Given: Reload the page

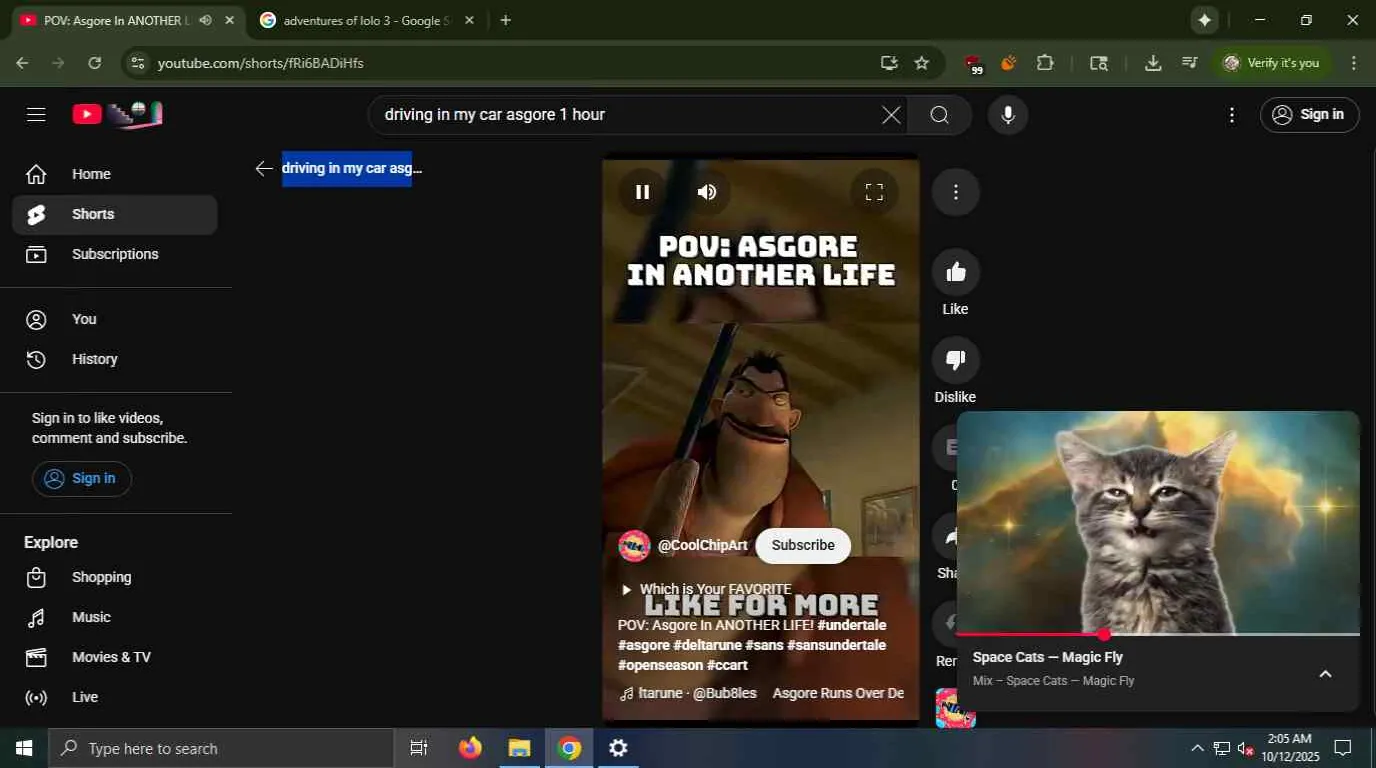Looking at the screenshot, I should coord(94,63).
